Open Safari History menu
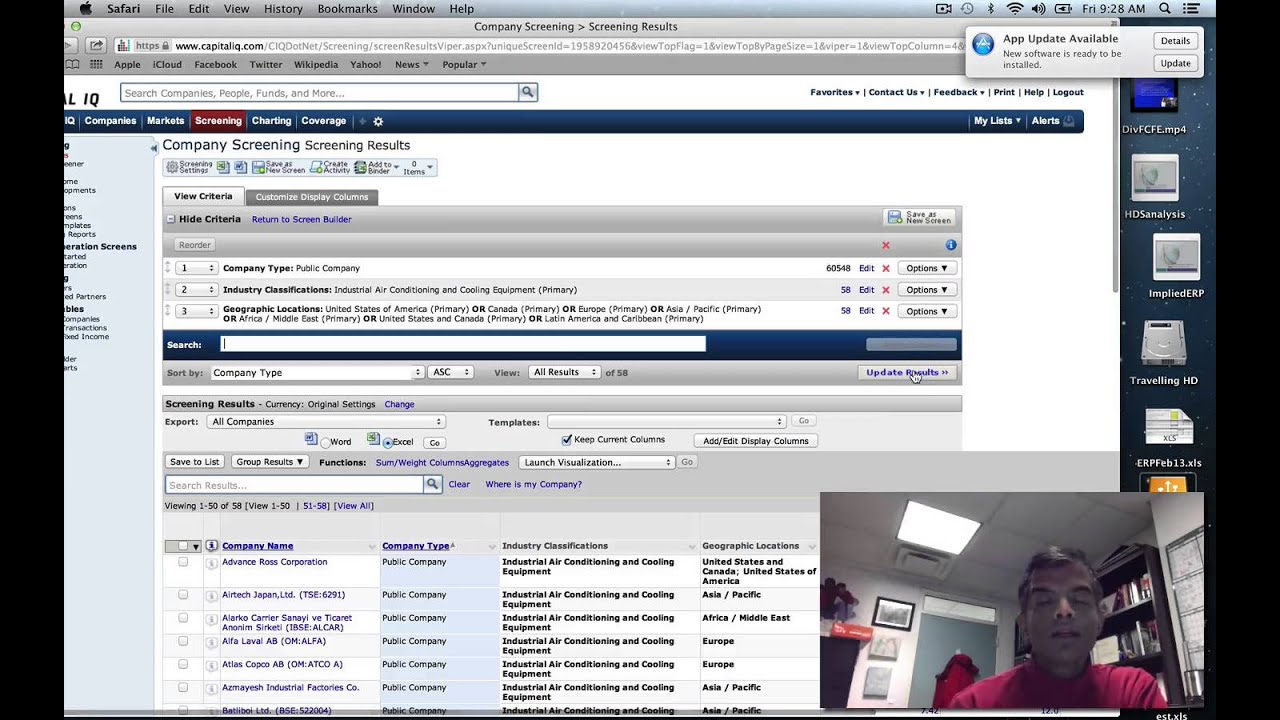The image size is (1280, 720). tap(283, 9)
